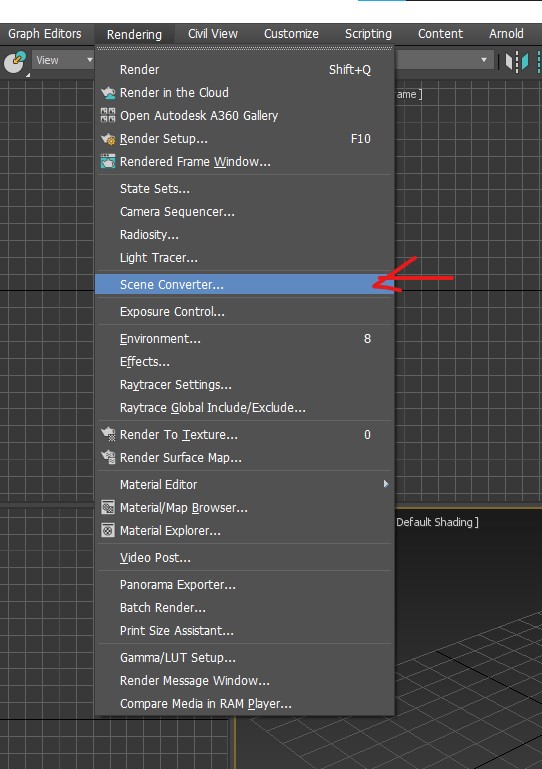542x769 pixels.
Task: Click the Material/Map Browser icon
Action: 108,507
